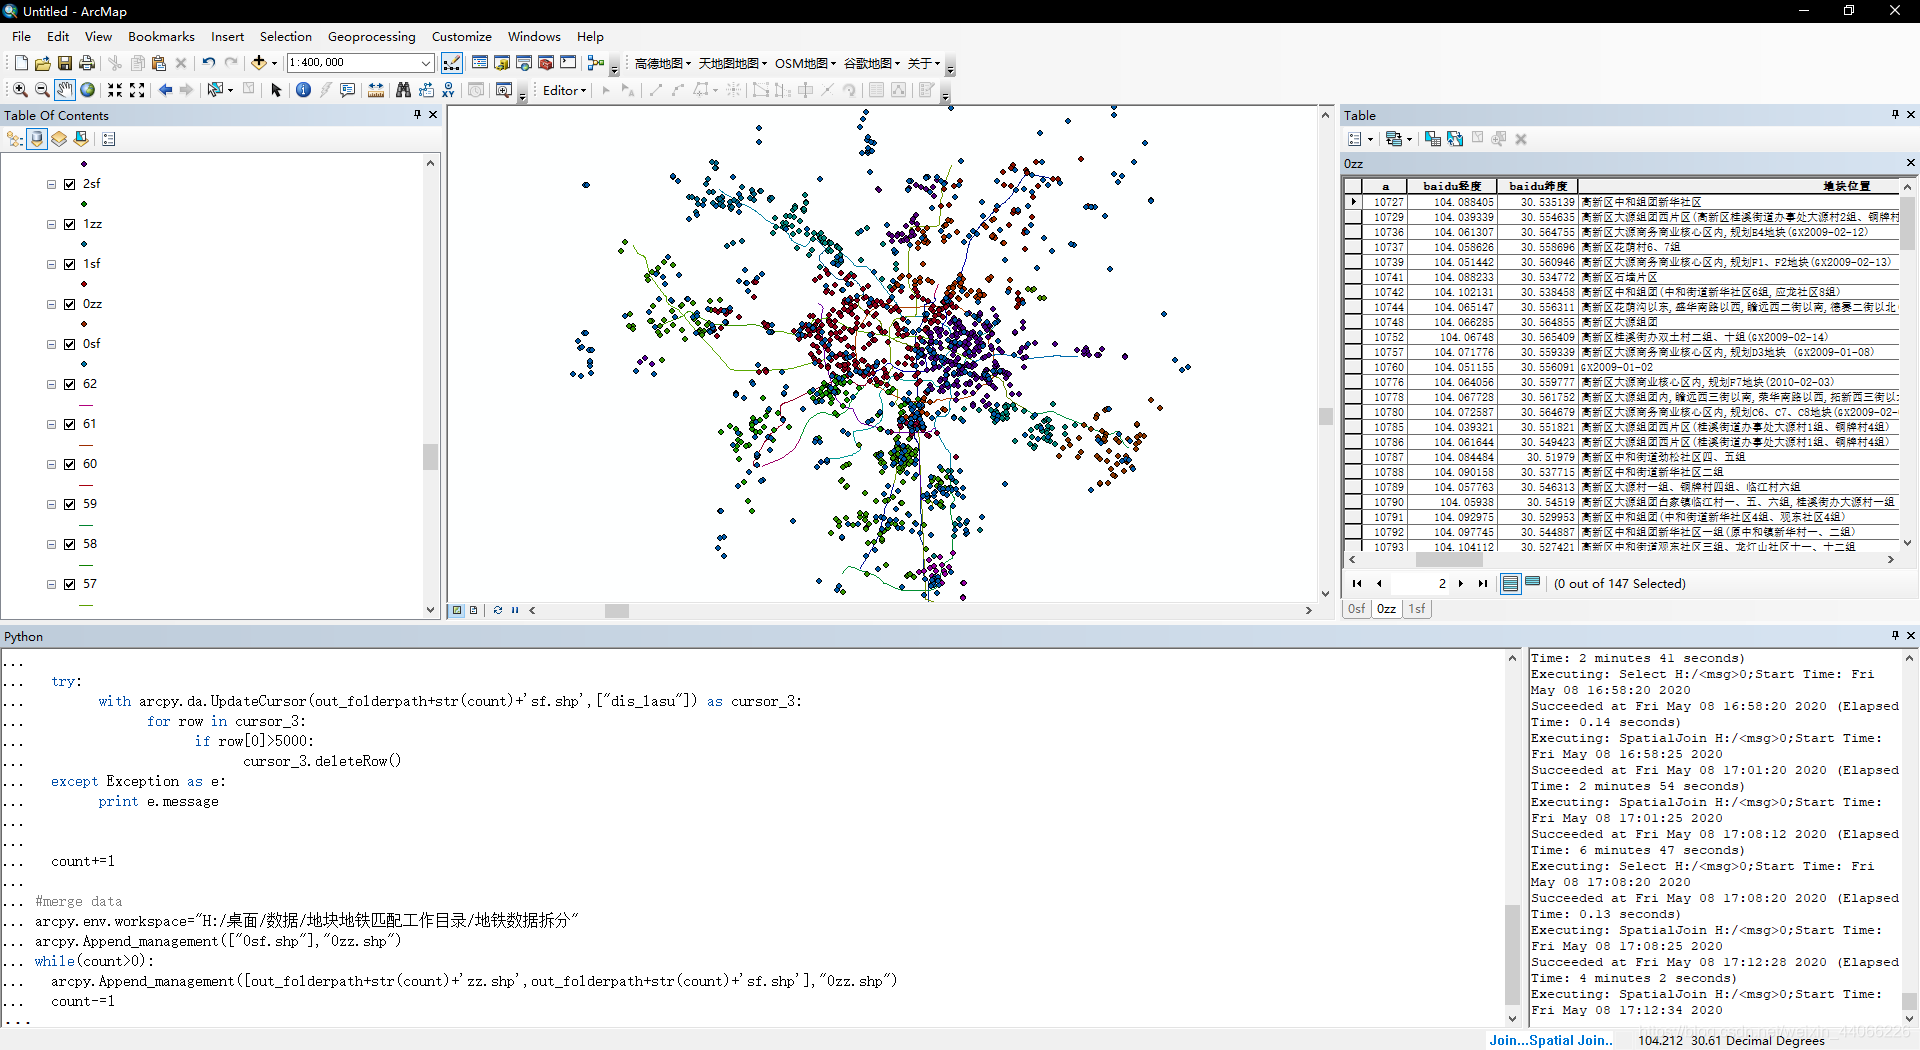The width and height of the screenshot is (1920, 1050).
Task: Open the Selection menu
Action: click(286, 36)
